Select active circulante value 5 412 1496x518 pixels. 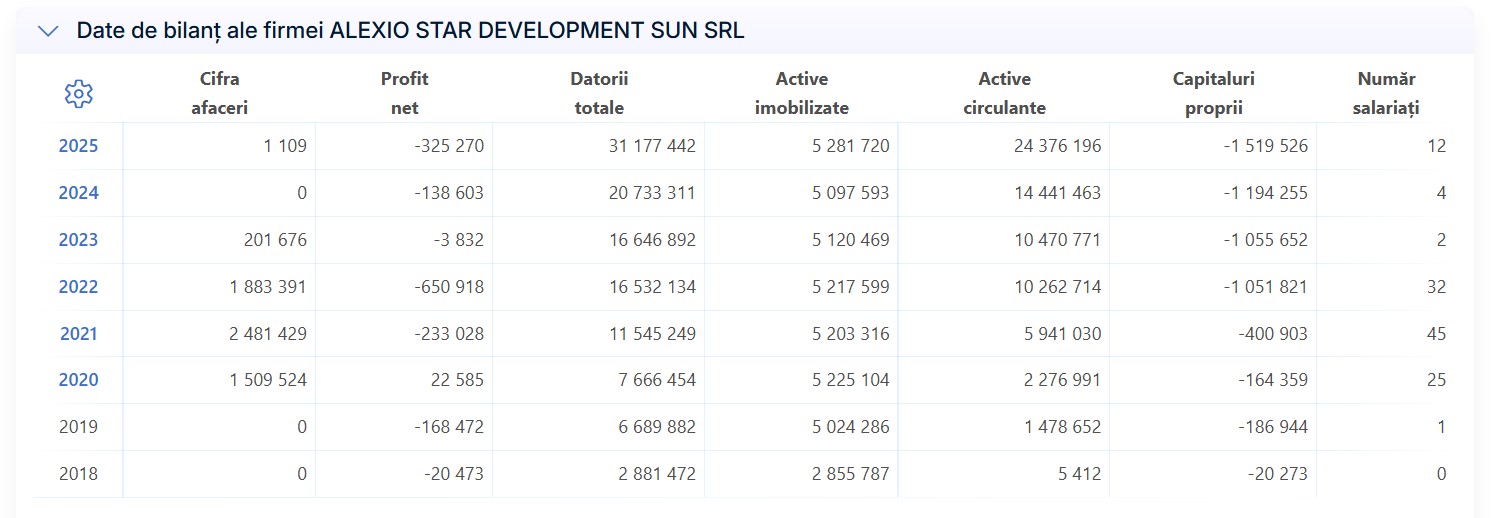1080,474
